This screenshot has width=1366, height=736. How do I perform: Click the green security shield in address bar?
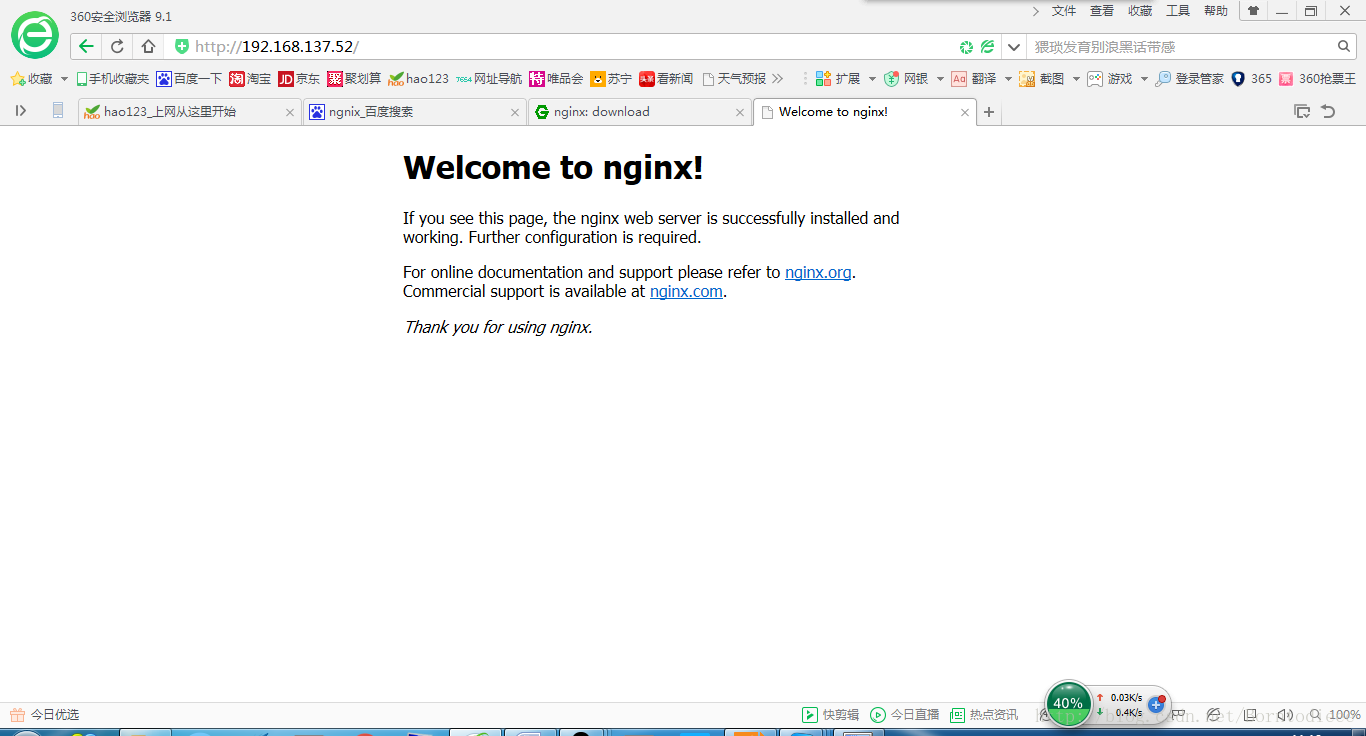181,46
